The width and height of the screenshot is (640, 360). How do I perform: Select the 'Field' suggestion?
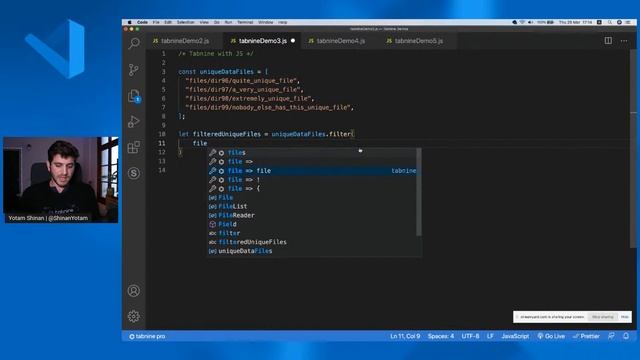[x=313, y=224]
